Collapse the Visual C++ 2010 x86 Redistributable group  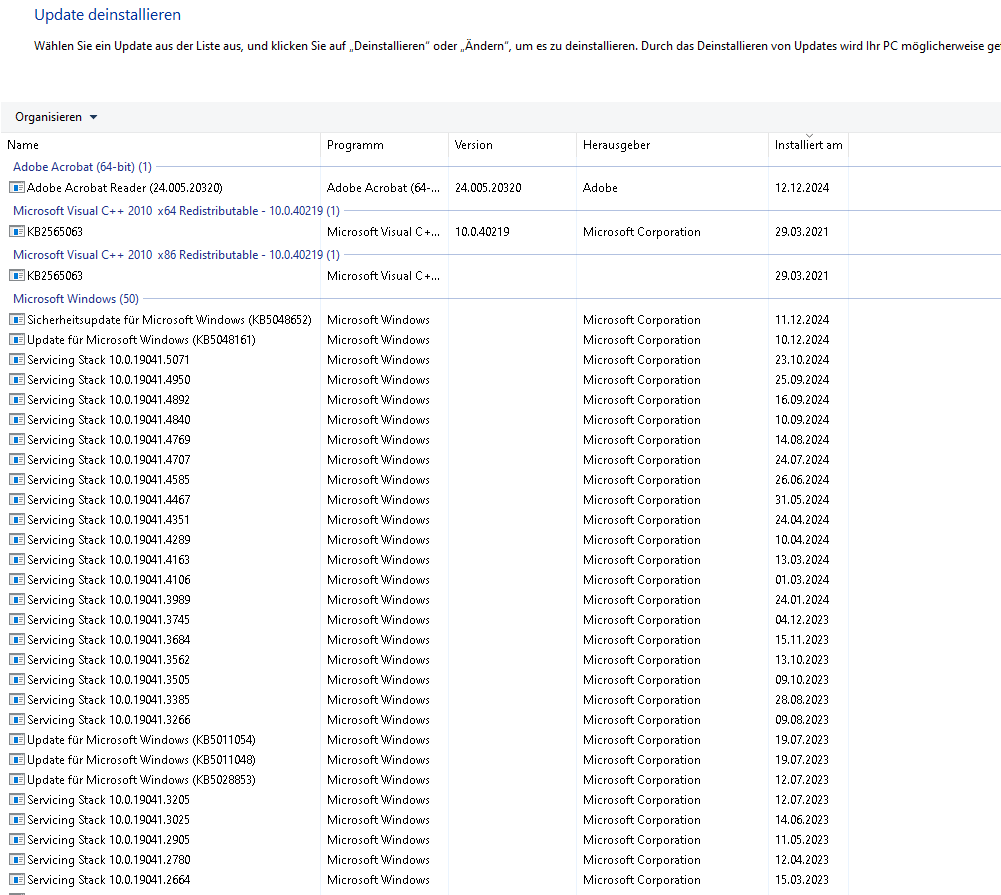176,255
